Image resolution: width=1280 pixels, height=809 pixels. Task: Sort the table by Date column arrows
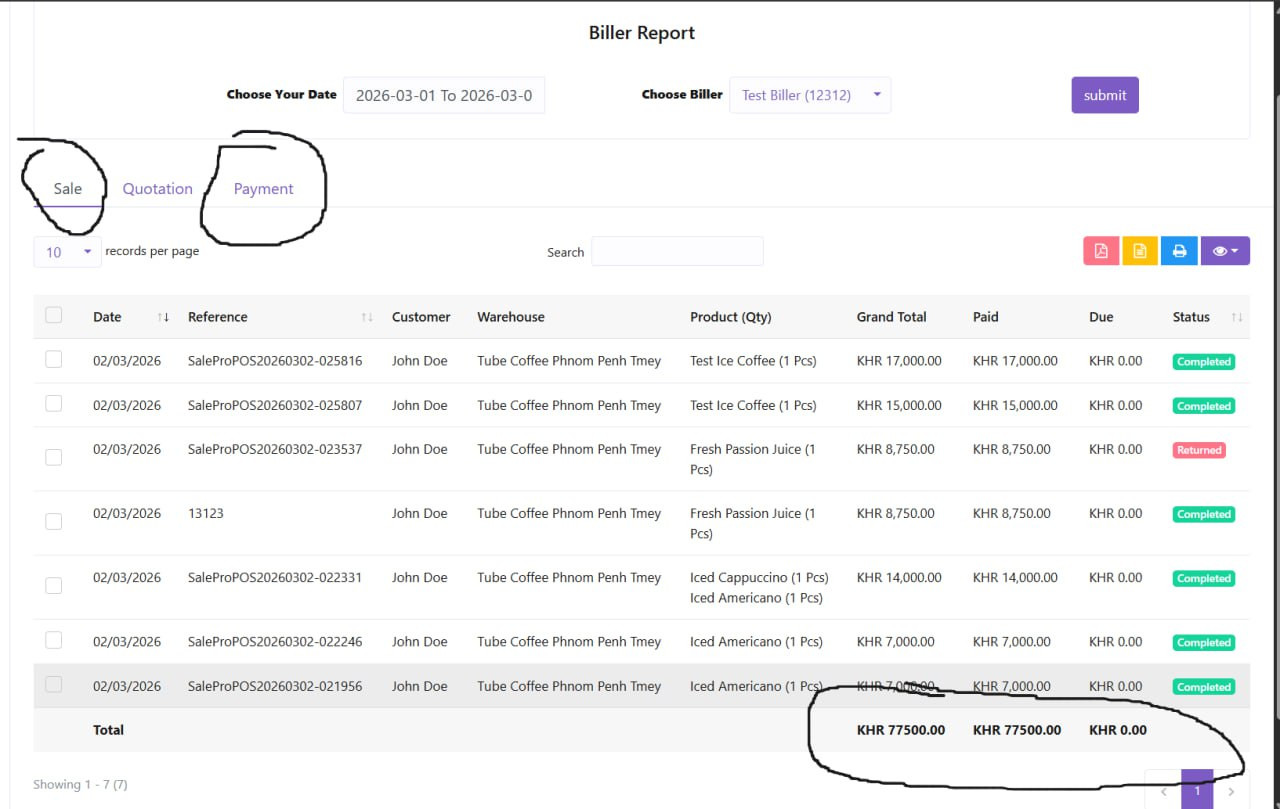click(163, 317)
